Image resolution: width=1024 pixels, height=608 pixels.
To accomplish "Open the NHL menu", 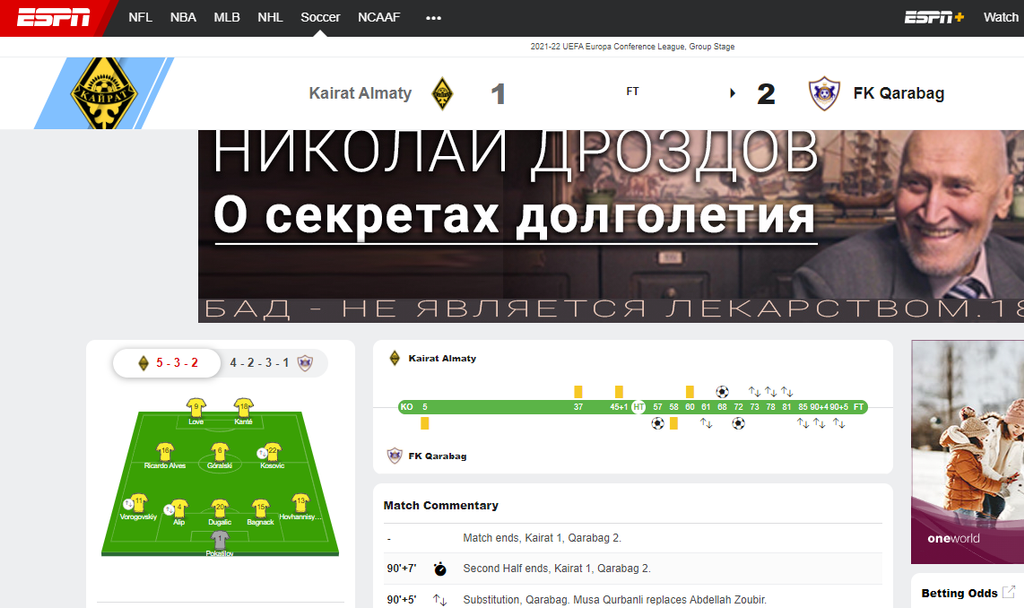I will coord(270,18).
